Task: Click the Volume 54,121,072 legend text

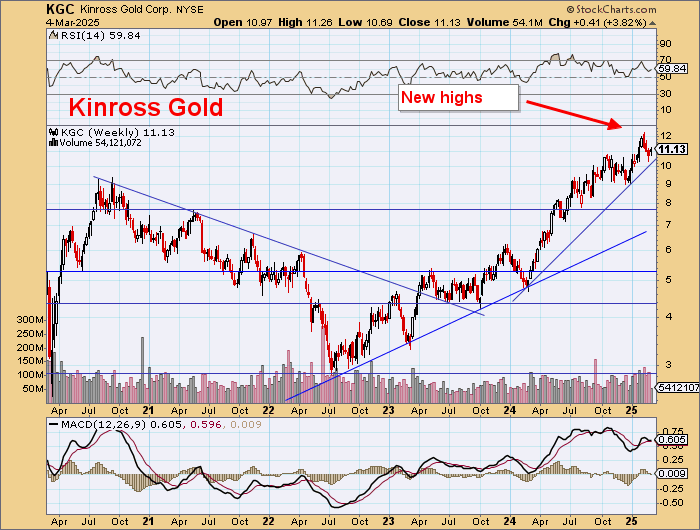Action: pos(100,143)
